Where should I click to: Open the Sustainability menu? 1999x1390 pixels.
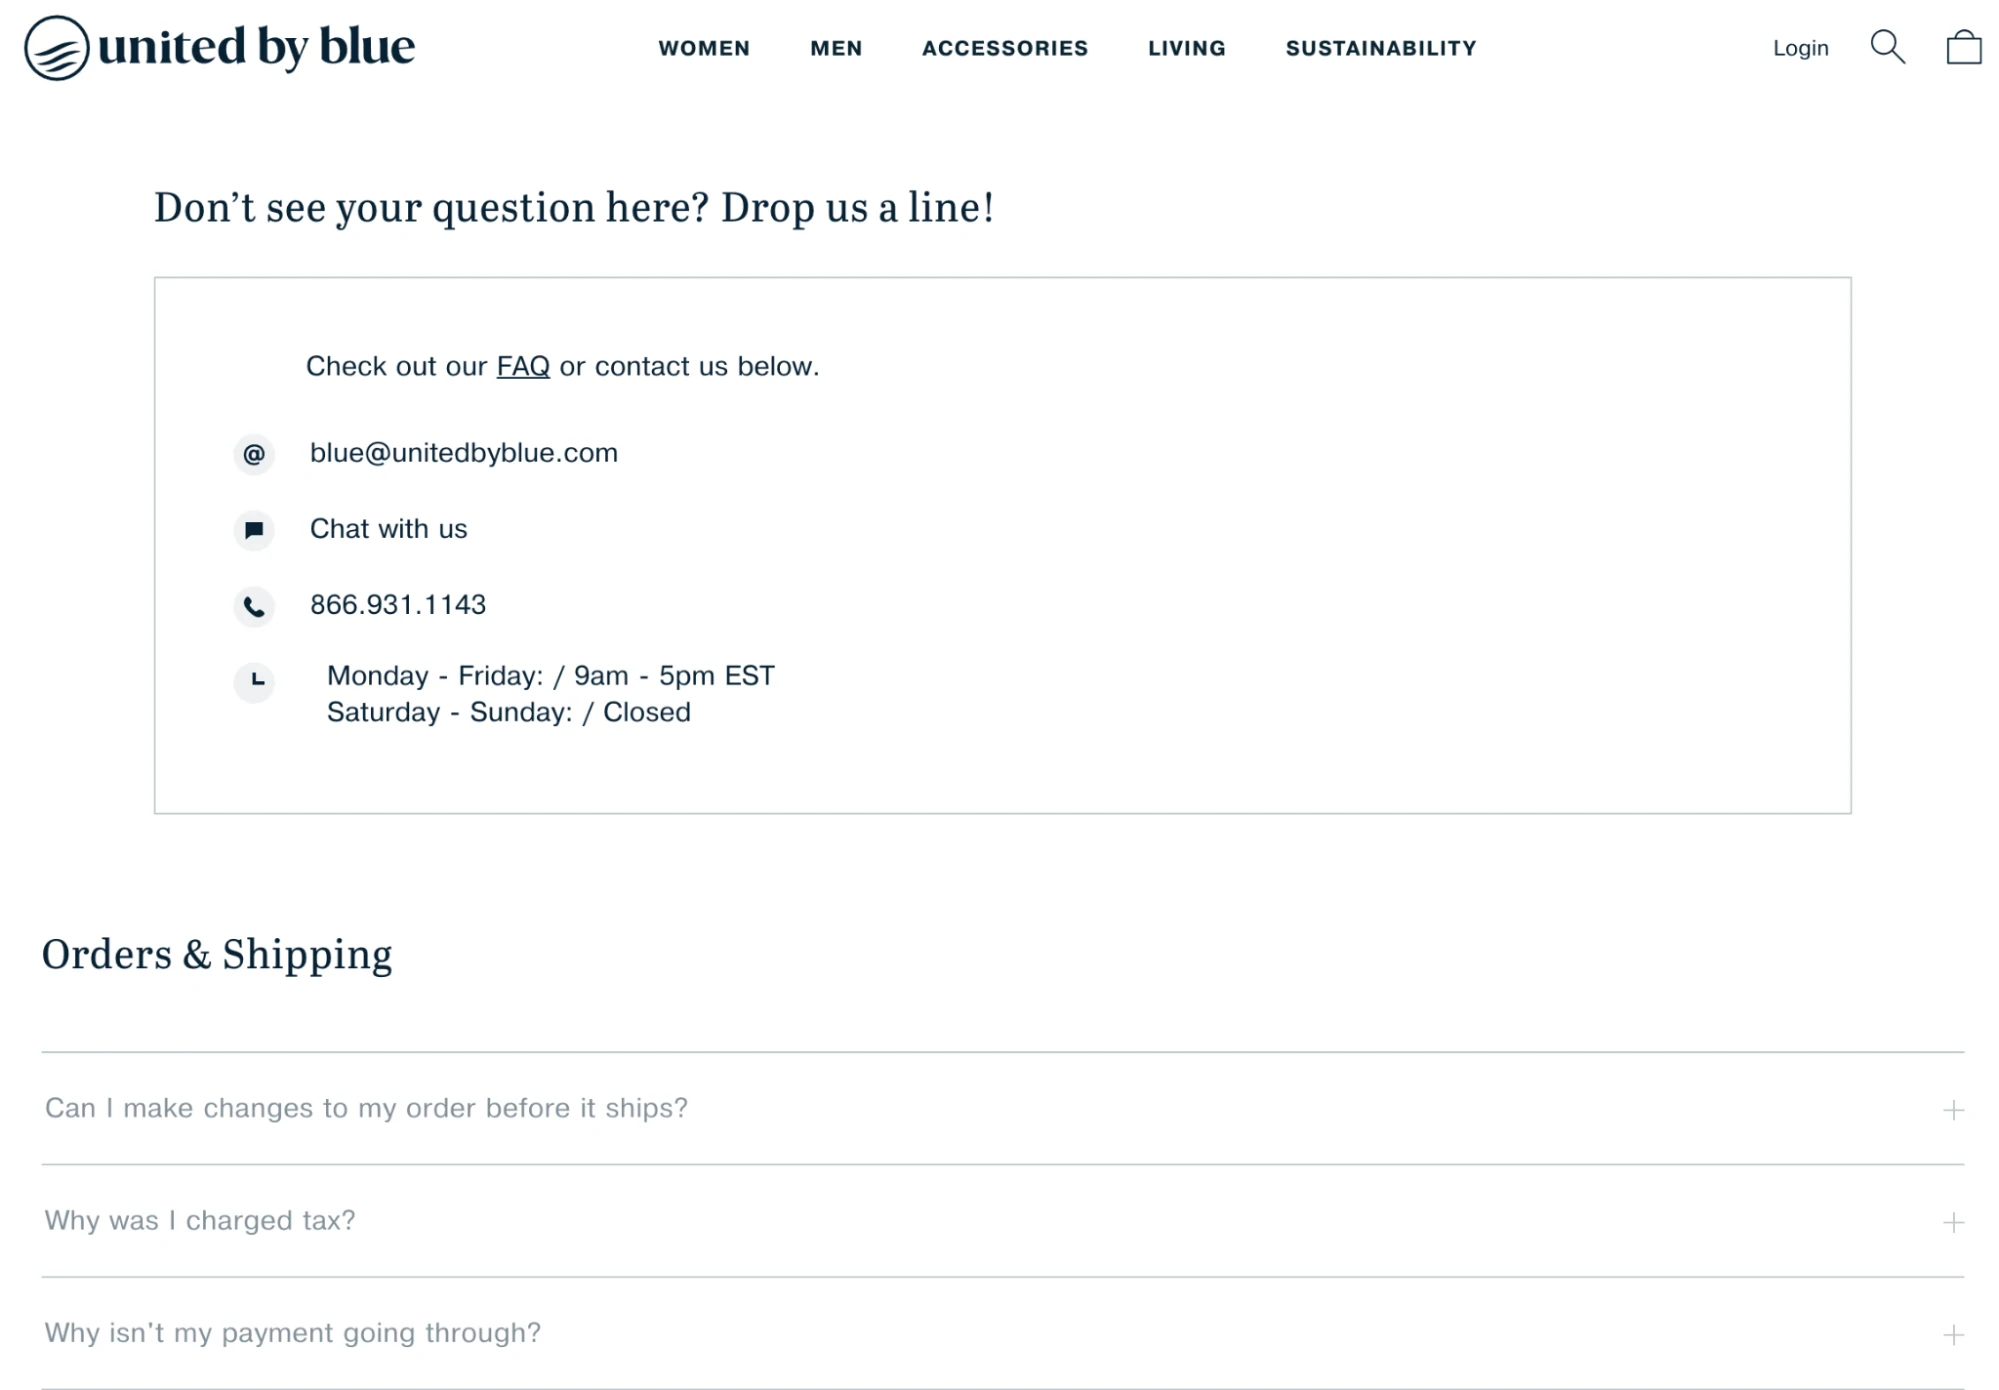[1380, 48]
